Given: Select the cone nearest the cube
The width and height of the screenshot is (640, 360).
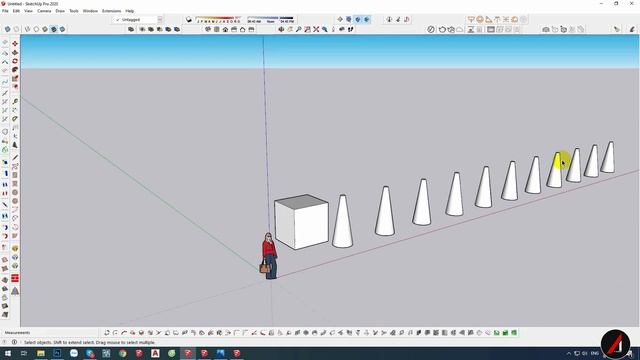Looking at the screenshot, I should pyautogui.click(x=342, y=221).
